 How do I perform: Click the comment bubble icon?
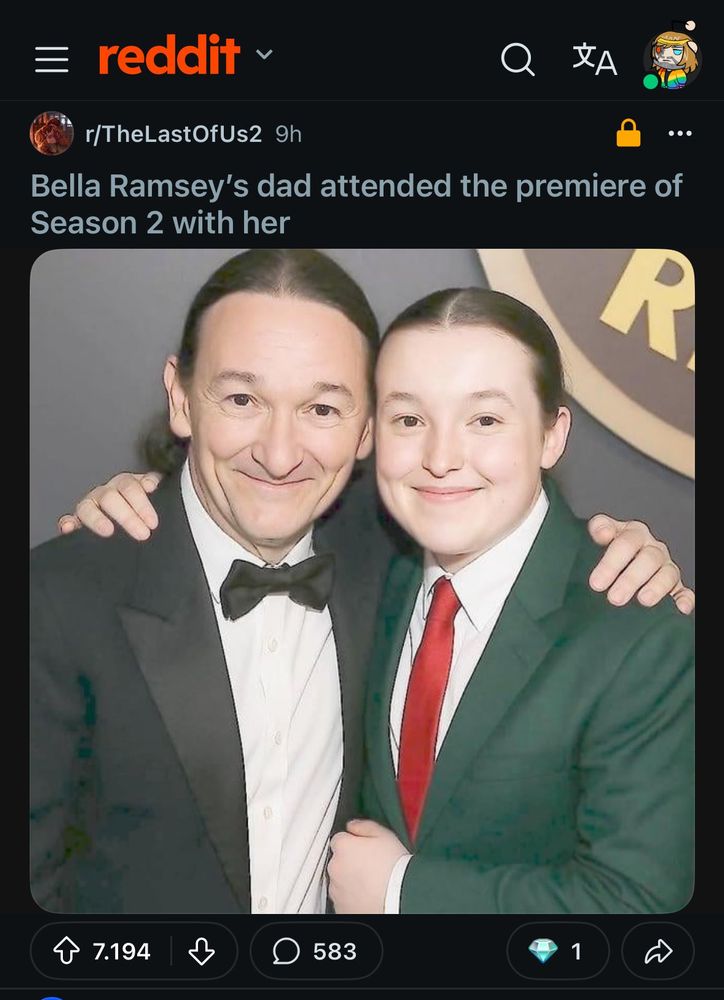point(286,952)
